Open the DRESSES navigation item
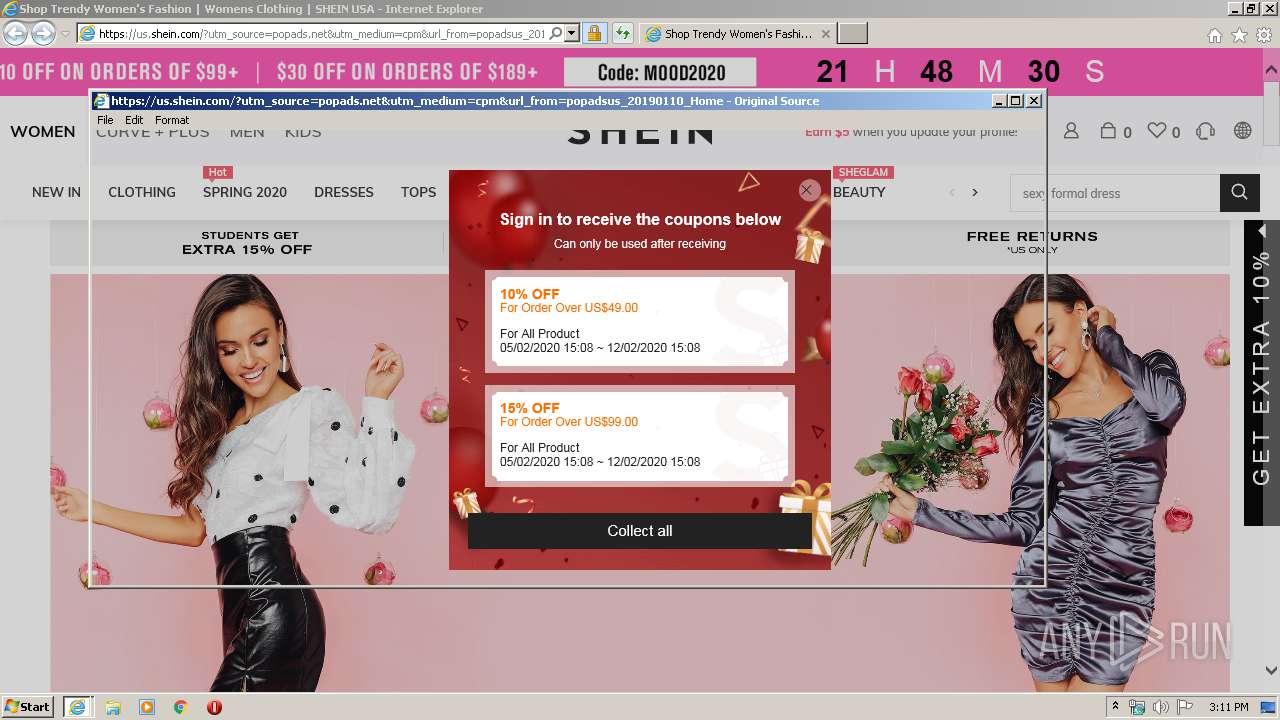The height and width of the screenshot is (720, 1280). click(344, 192)
